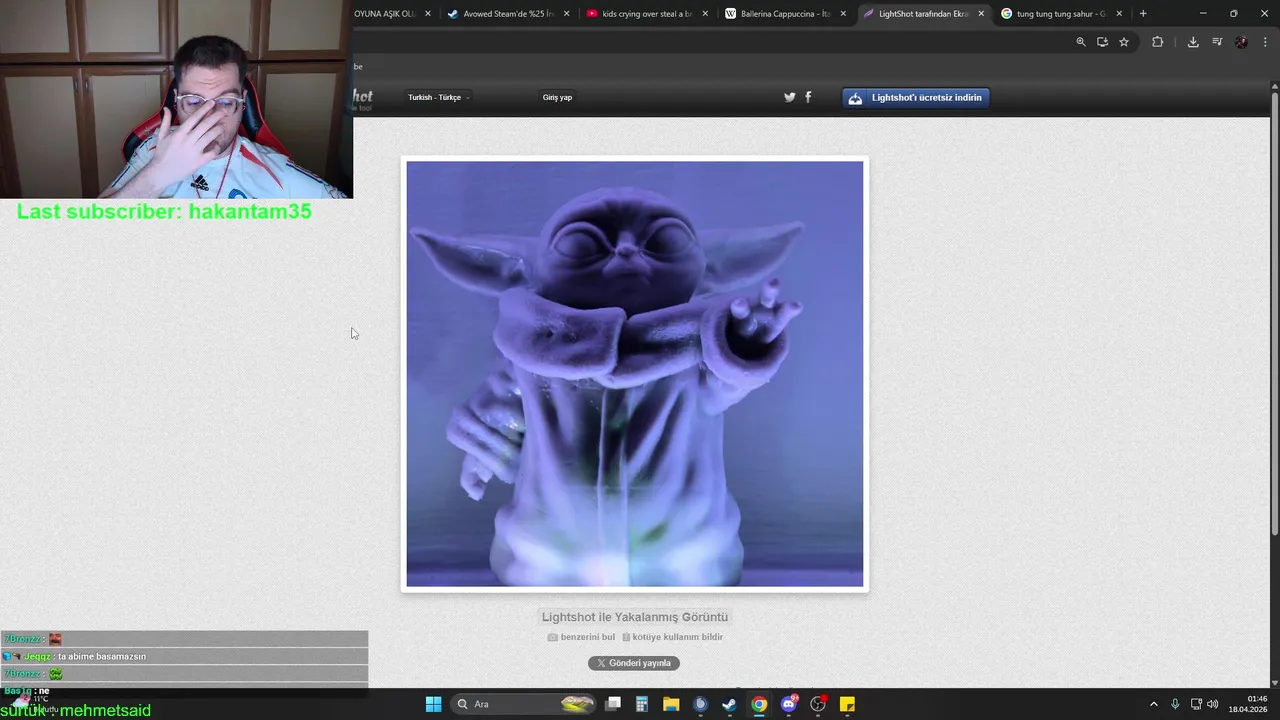Viewport: 1280px width, 720px height.
Task: Open OBS Studio from the taskbar
Action: pyautogui.click(x=818, y=704)
